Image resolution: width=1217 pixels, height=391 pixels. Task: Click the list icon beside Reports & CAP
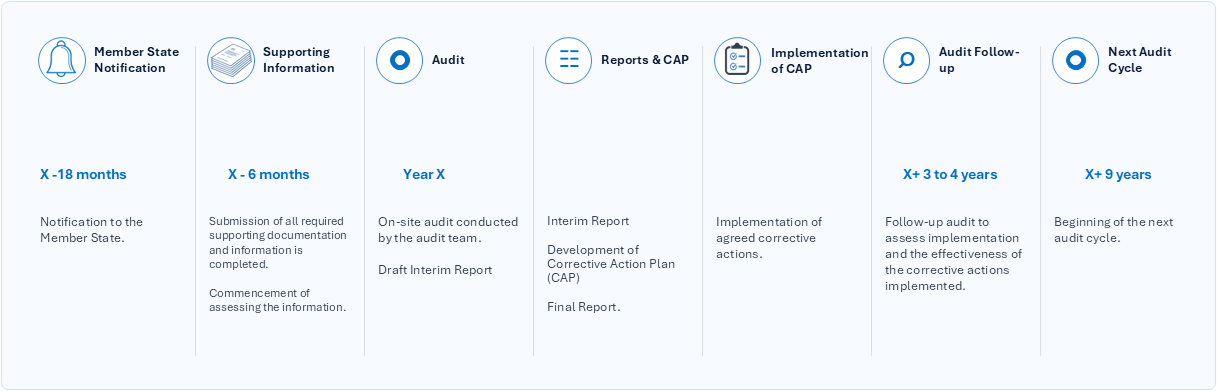click(569, 60)
